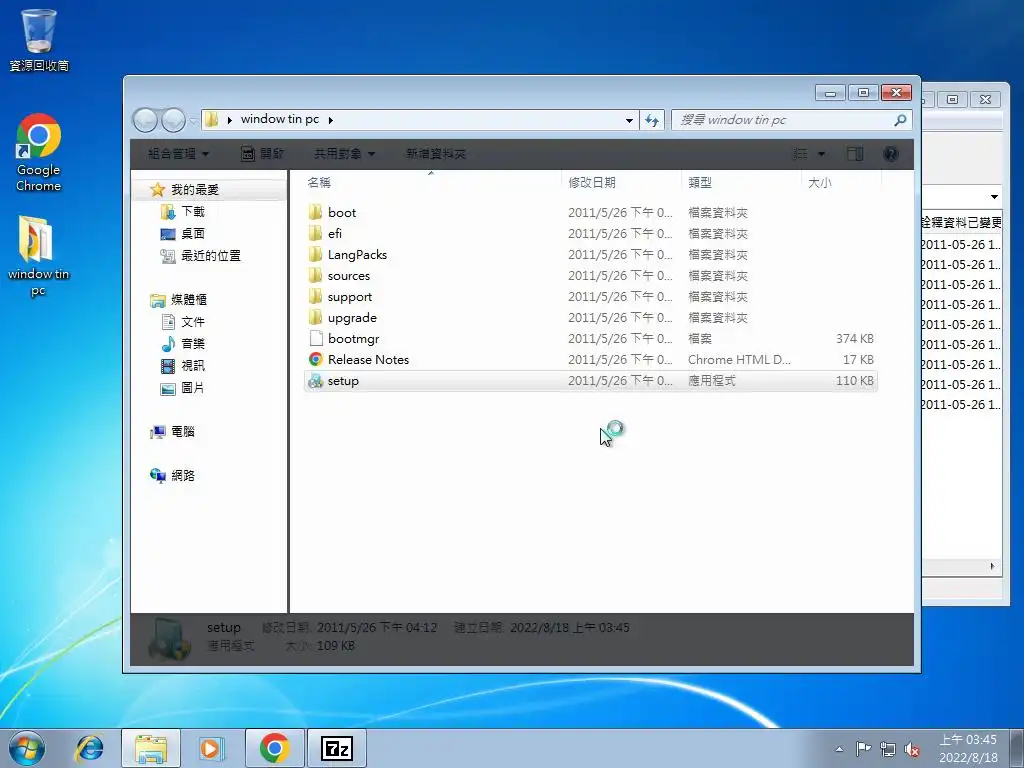Select the support folder icon
This screenshot has height=768, width=1024.
point(315,296)
